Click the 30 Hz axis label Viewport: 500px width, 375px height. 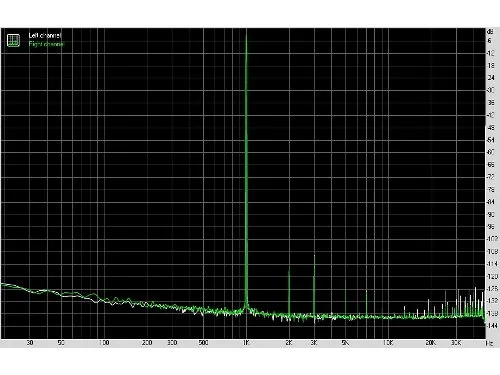coord(30,343)
